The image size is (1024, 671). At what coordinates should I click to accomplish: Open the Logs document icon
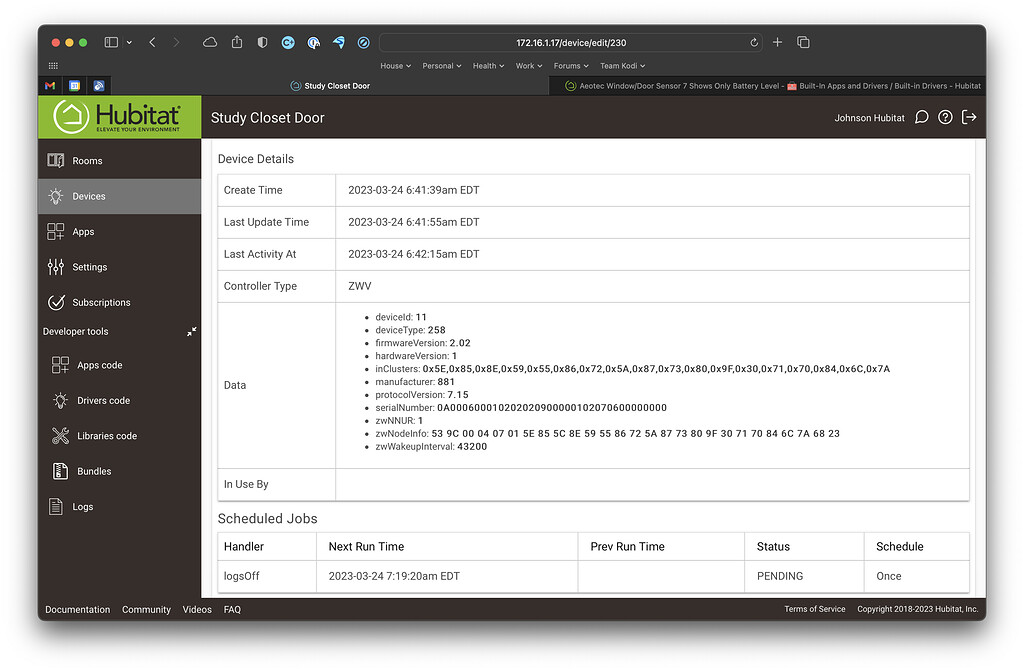tap(56, 507)
